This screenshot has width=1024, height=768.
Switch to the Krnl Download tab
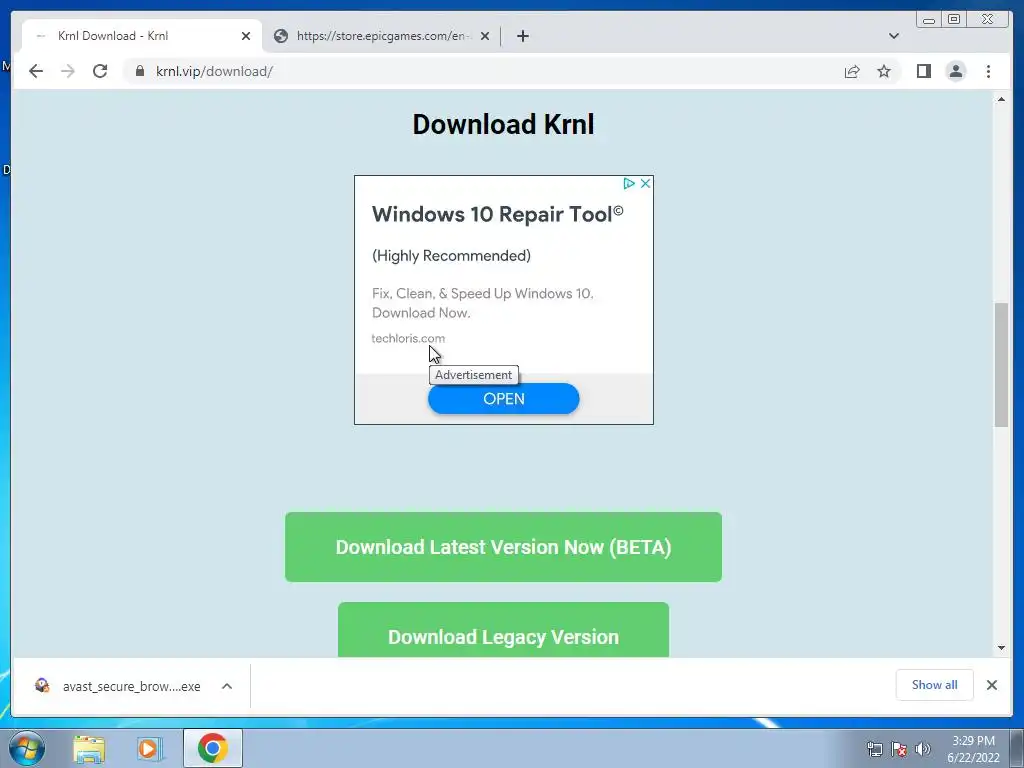[142, 36]
